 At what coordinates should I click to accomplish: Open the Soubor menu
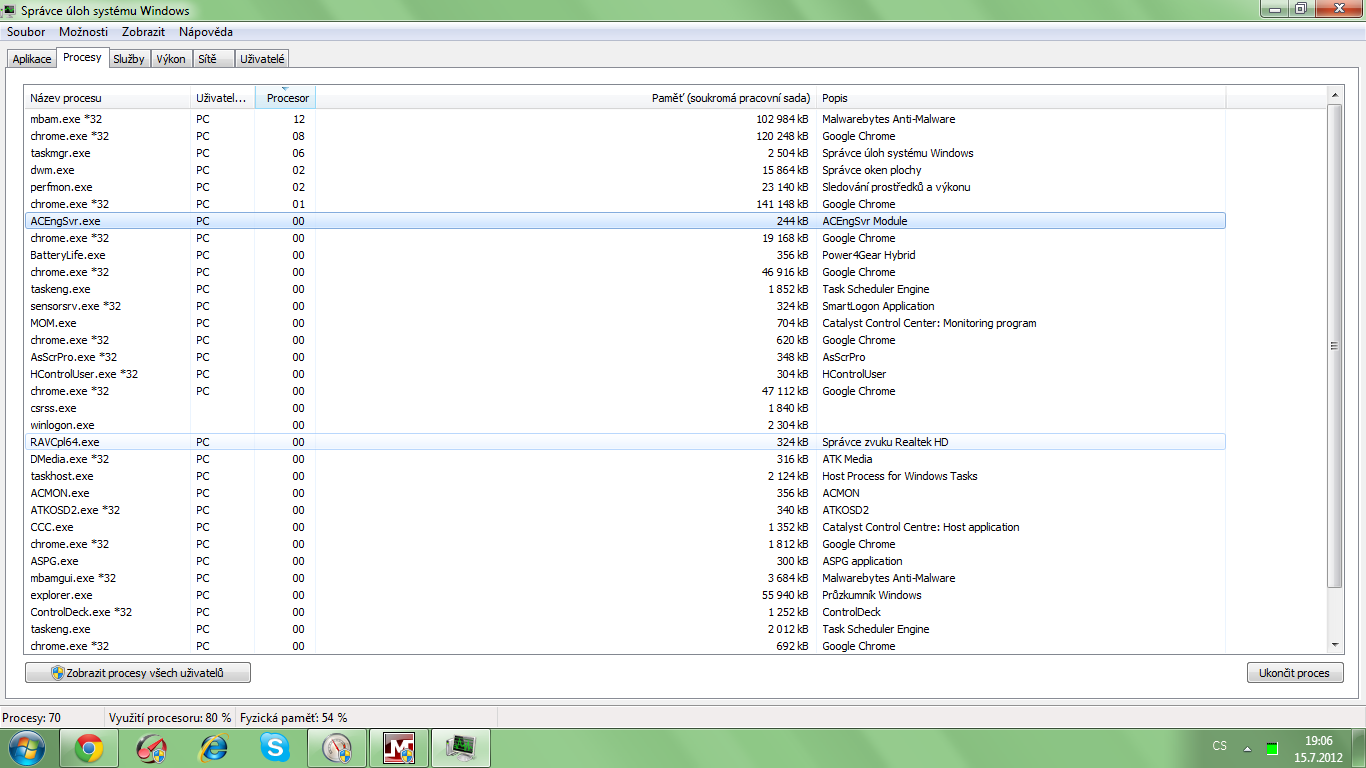coord(26,32)
